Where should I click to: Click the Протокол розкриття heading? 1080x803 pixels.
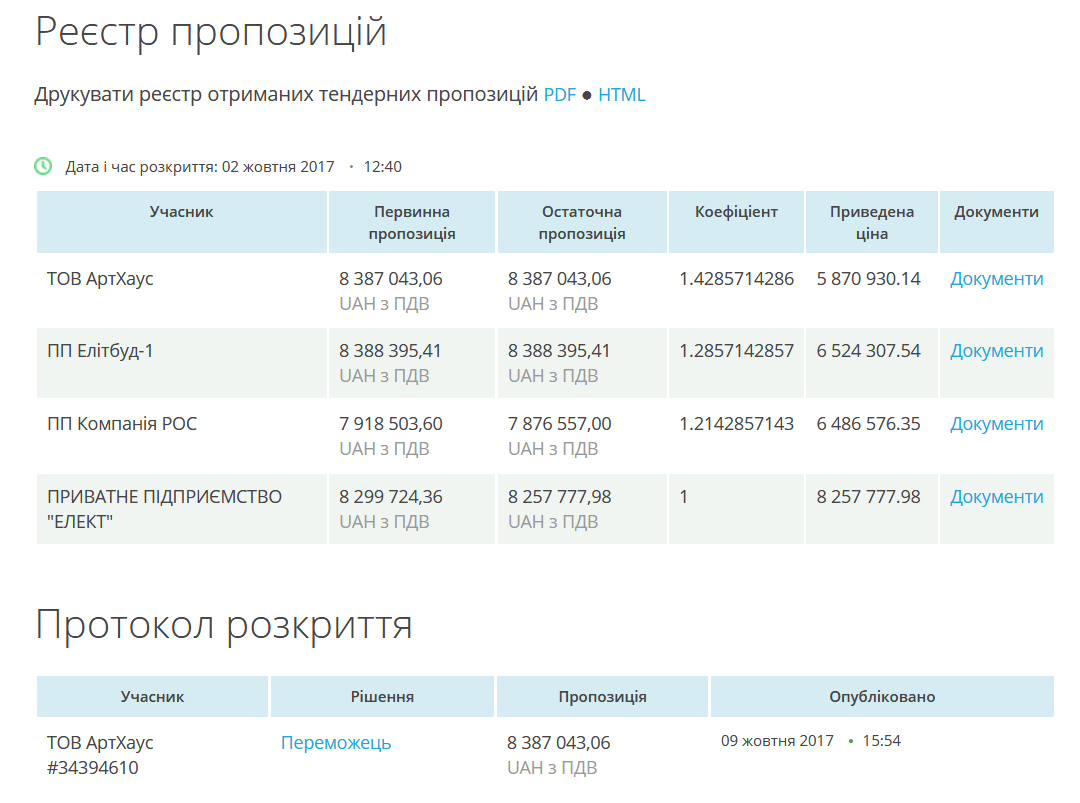point(224,625)
